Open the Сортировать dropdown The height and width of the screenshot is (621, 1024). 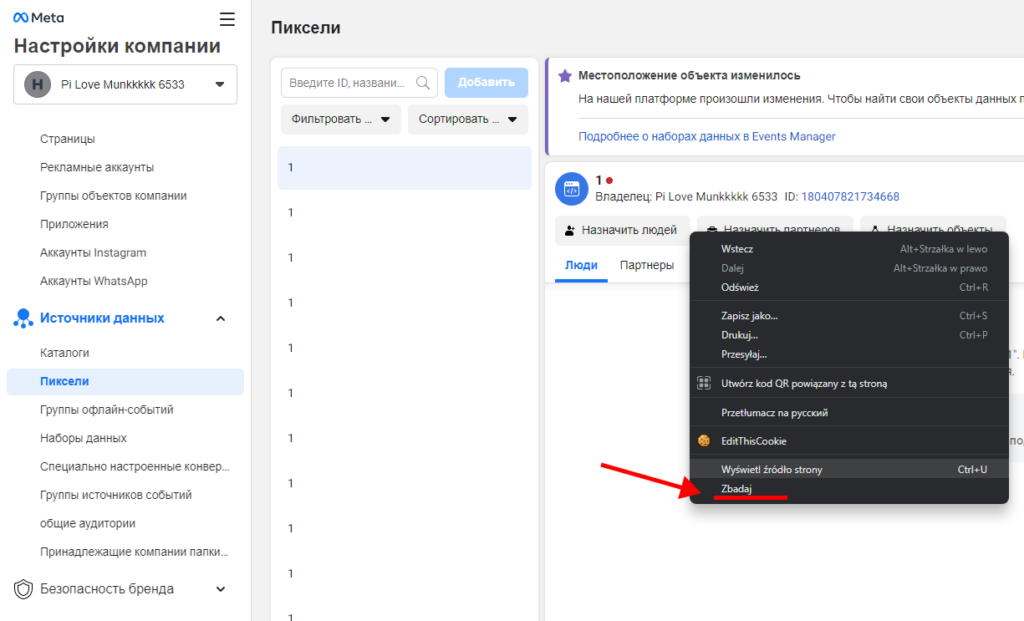pos(467,119)
